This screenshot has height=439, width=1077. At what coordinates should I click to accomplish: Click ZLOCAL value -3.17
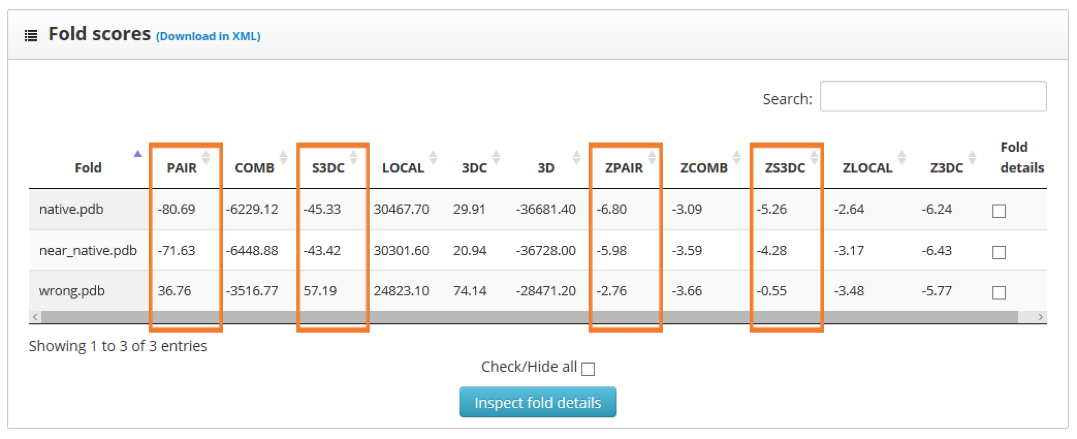pos(849,251)
